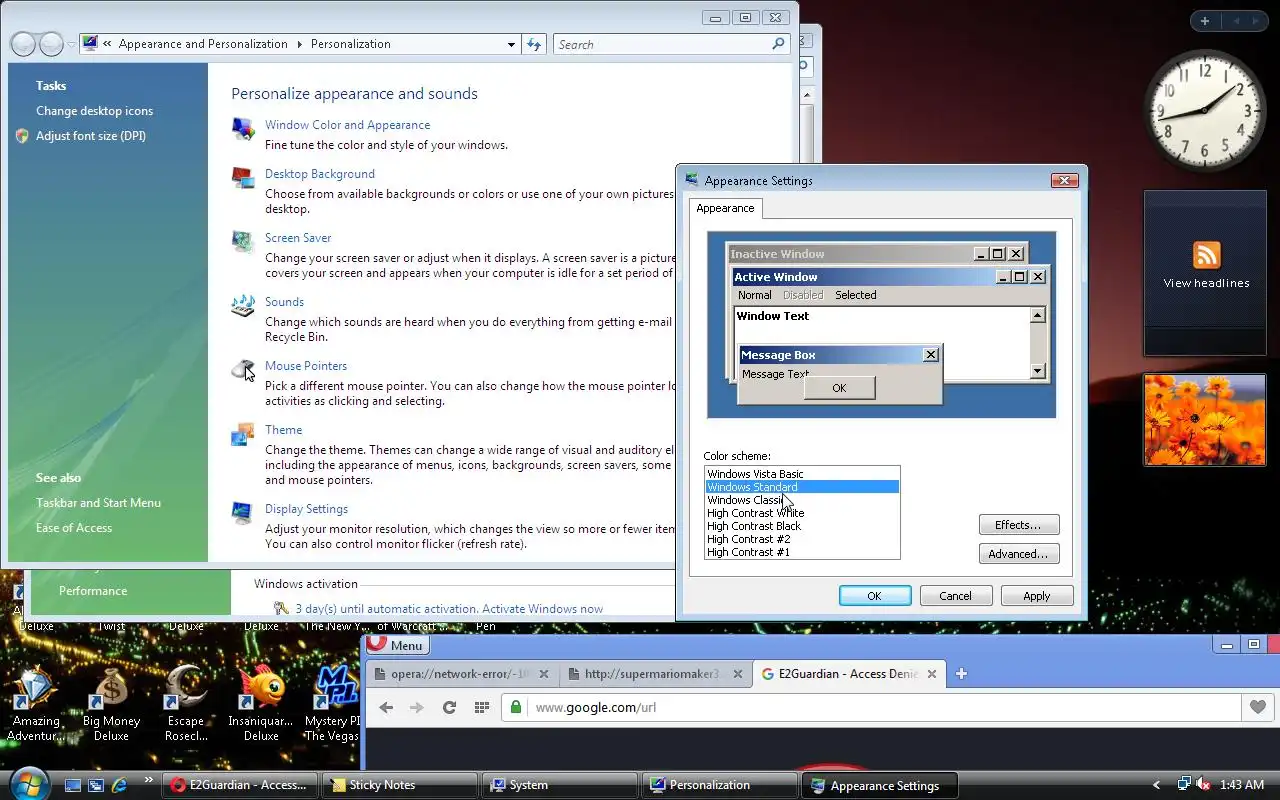Select High Contrast #1 color scheme
1280x800 pixels.
pyautogui.click(x=802, y=552)
